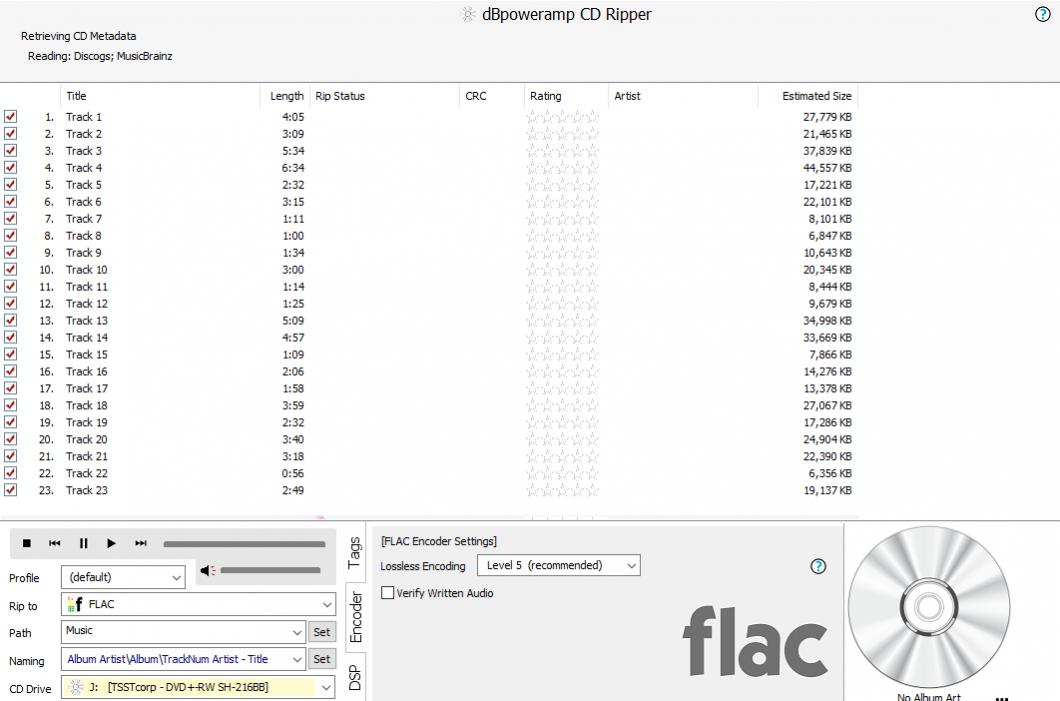The width and height of the screenshot is (1060, 701).
Task: Click the playback position slider
Action: click(244, 544)
